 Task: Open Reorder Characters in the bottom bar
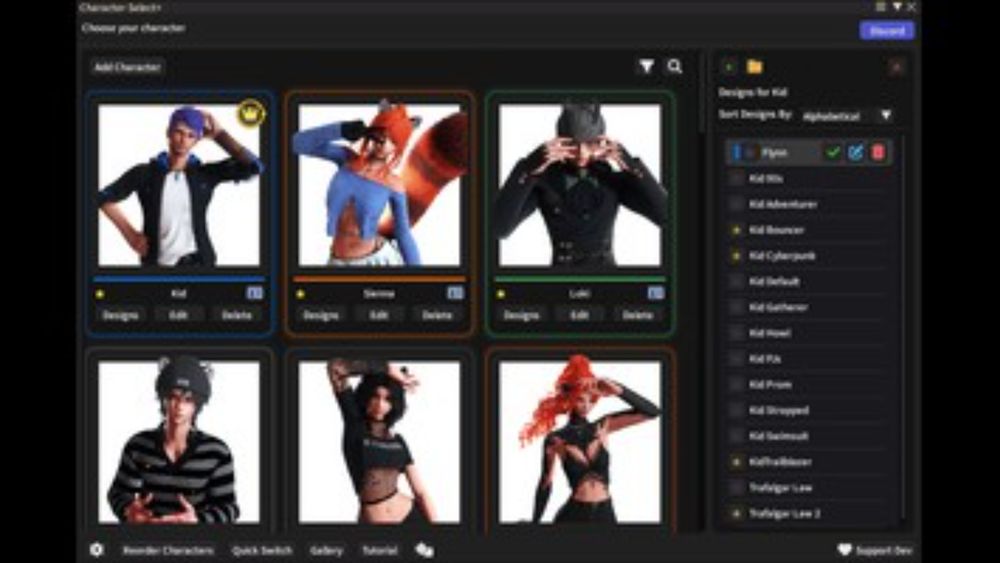point(168,550)
